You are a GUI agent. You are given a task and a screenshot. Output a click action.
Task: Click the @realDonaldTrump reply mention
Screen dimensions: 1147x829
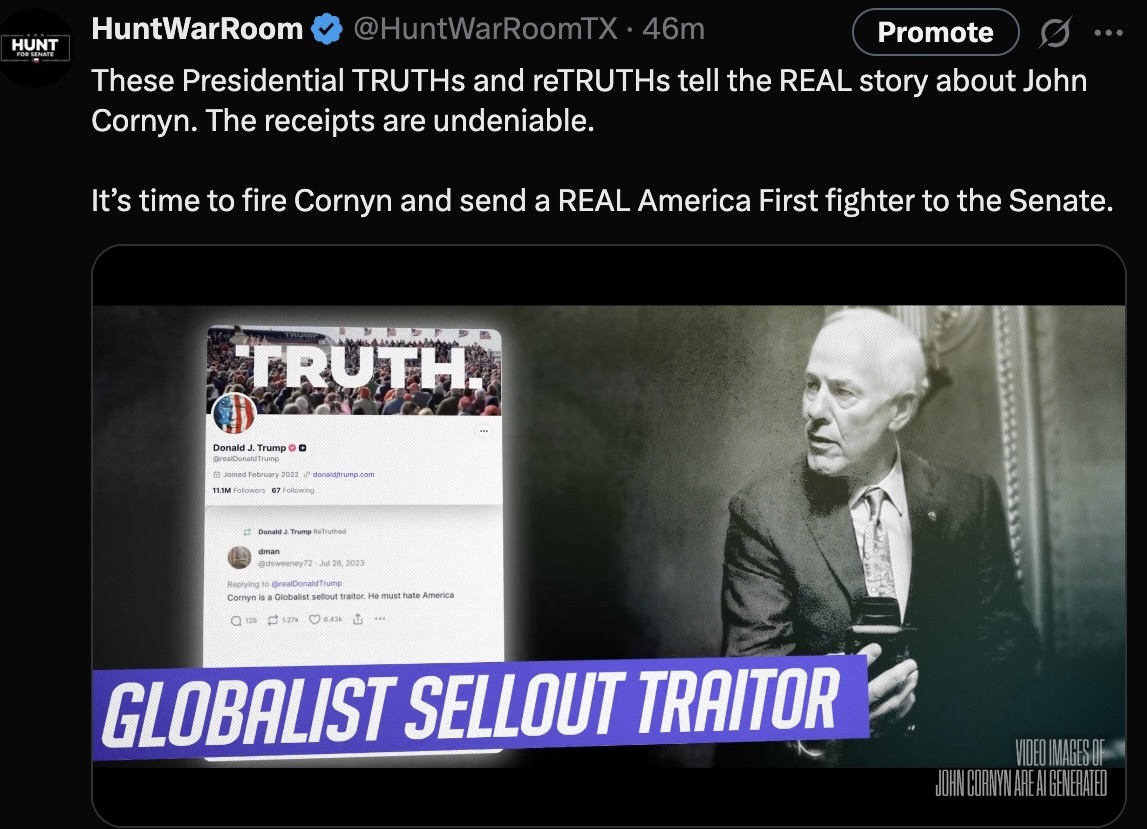tap(307, 583)
